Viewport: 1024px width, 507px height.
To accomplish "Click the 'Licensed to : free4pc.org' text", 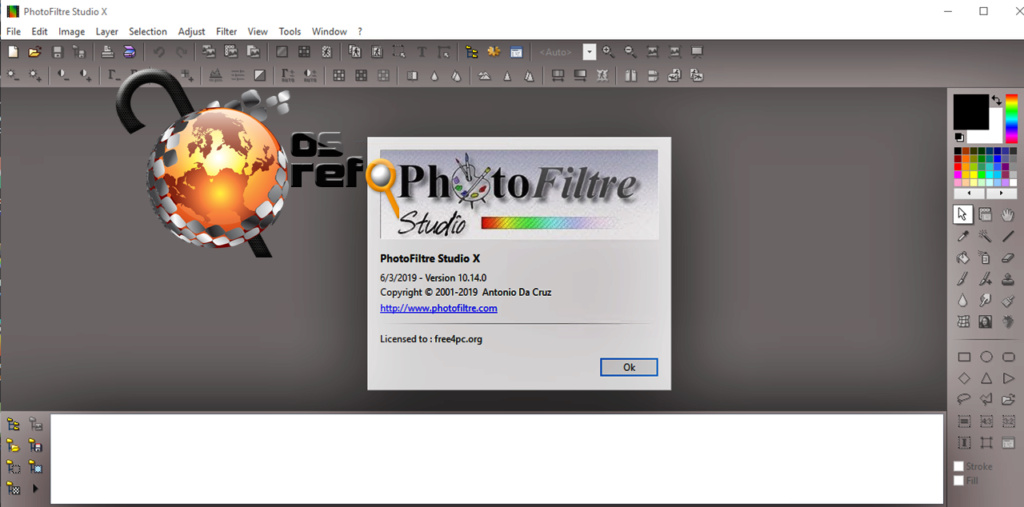I will [x=431, y=339].
